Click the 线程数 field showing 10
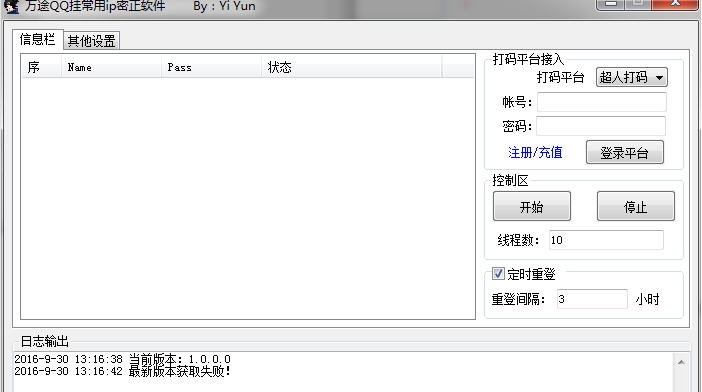702x392 pixels. point(606,240)
